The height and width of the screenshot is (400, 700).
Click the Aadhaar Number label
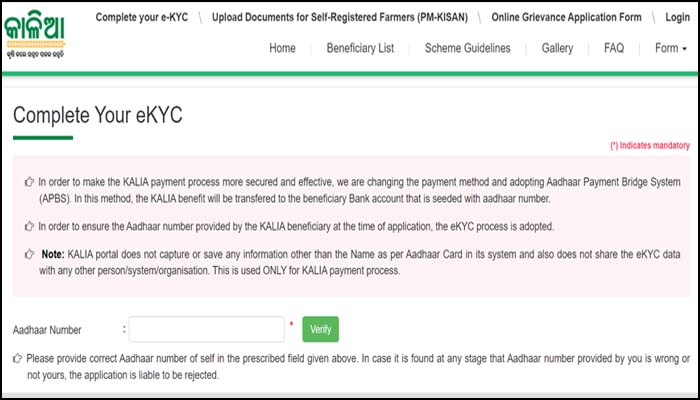click(47, 329)
